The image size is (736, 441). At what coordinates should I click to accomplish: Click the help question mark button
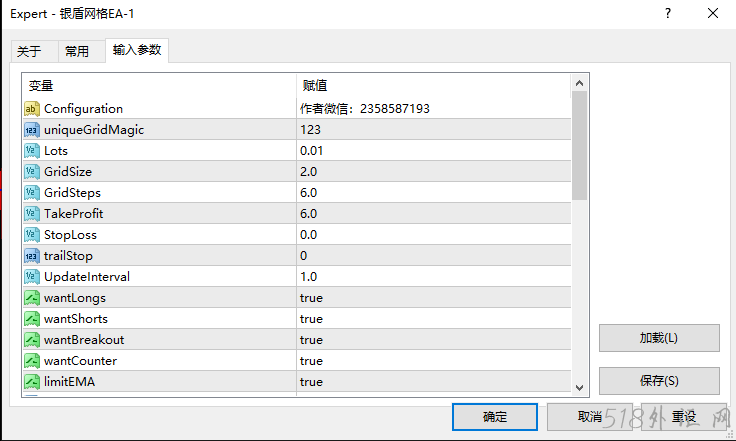668,13
